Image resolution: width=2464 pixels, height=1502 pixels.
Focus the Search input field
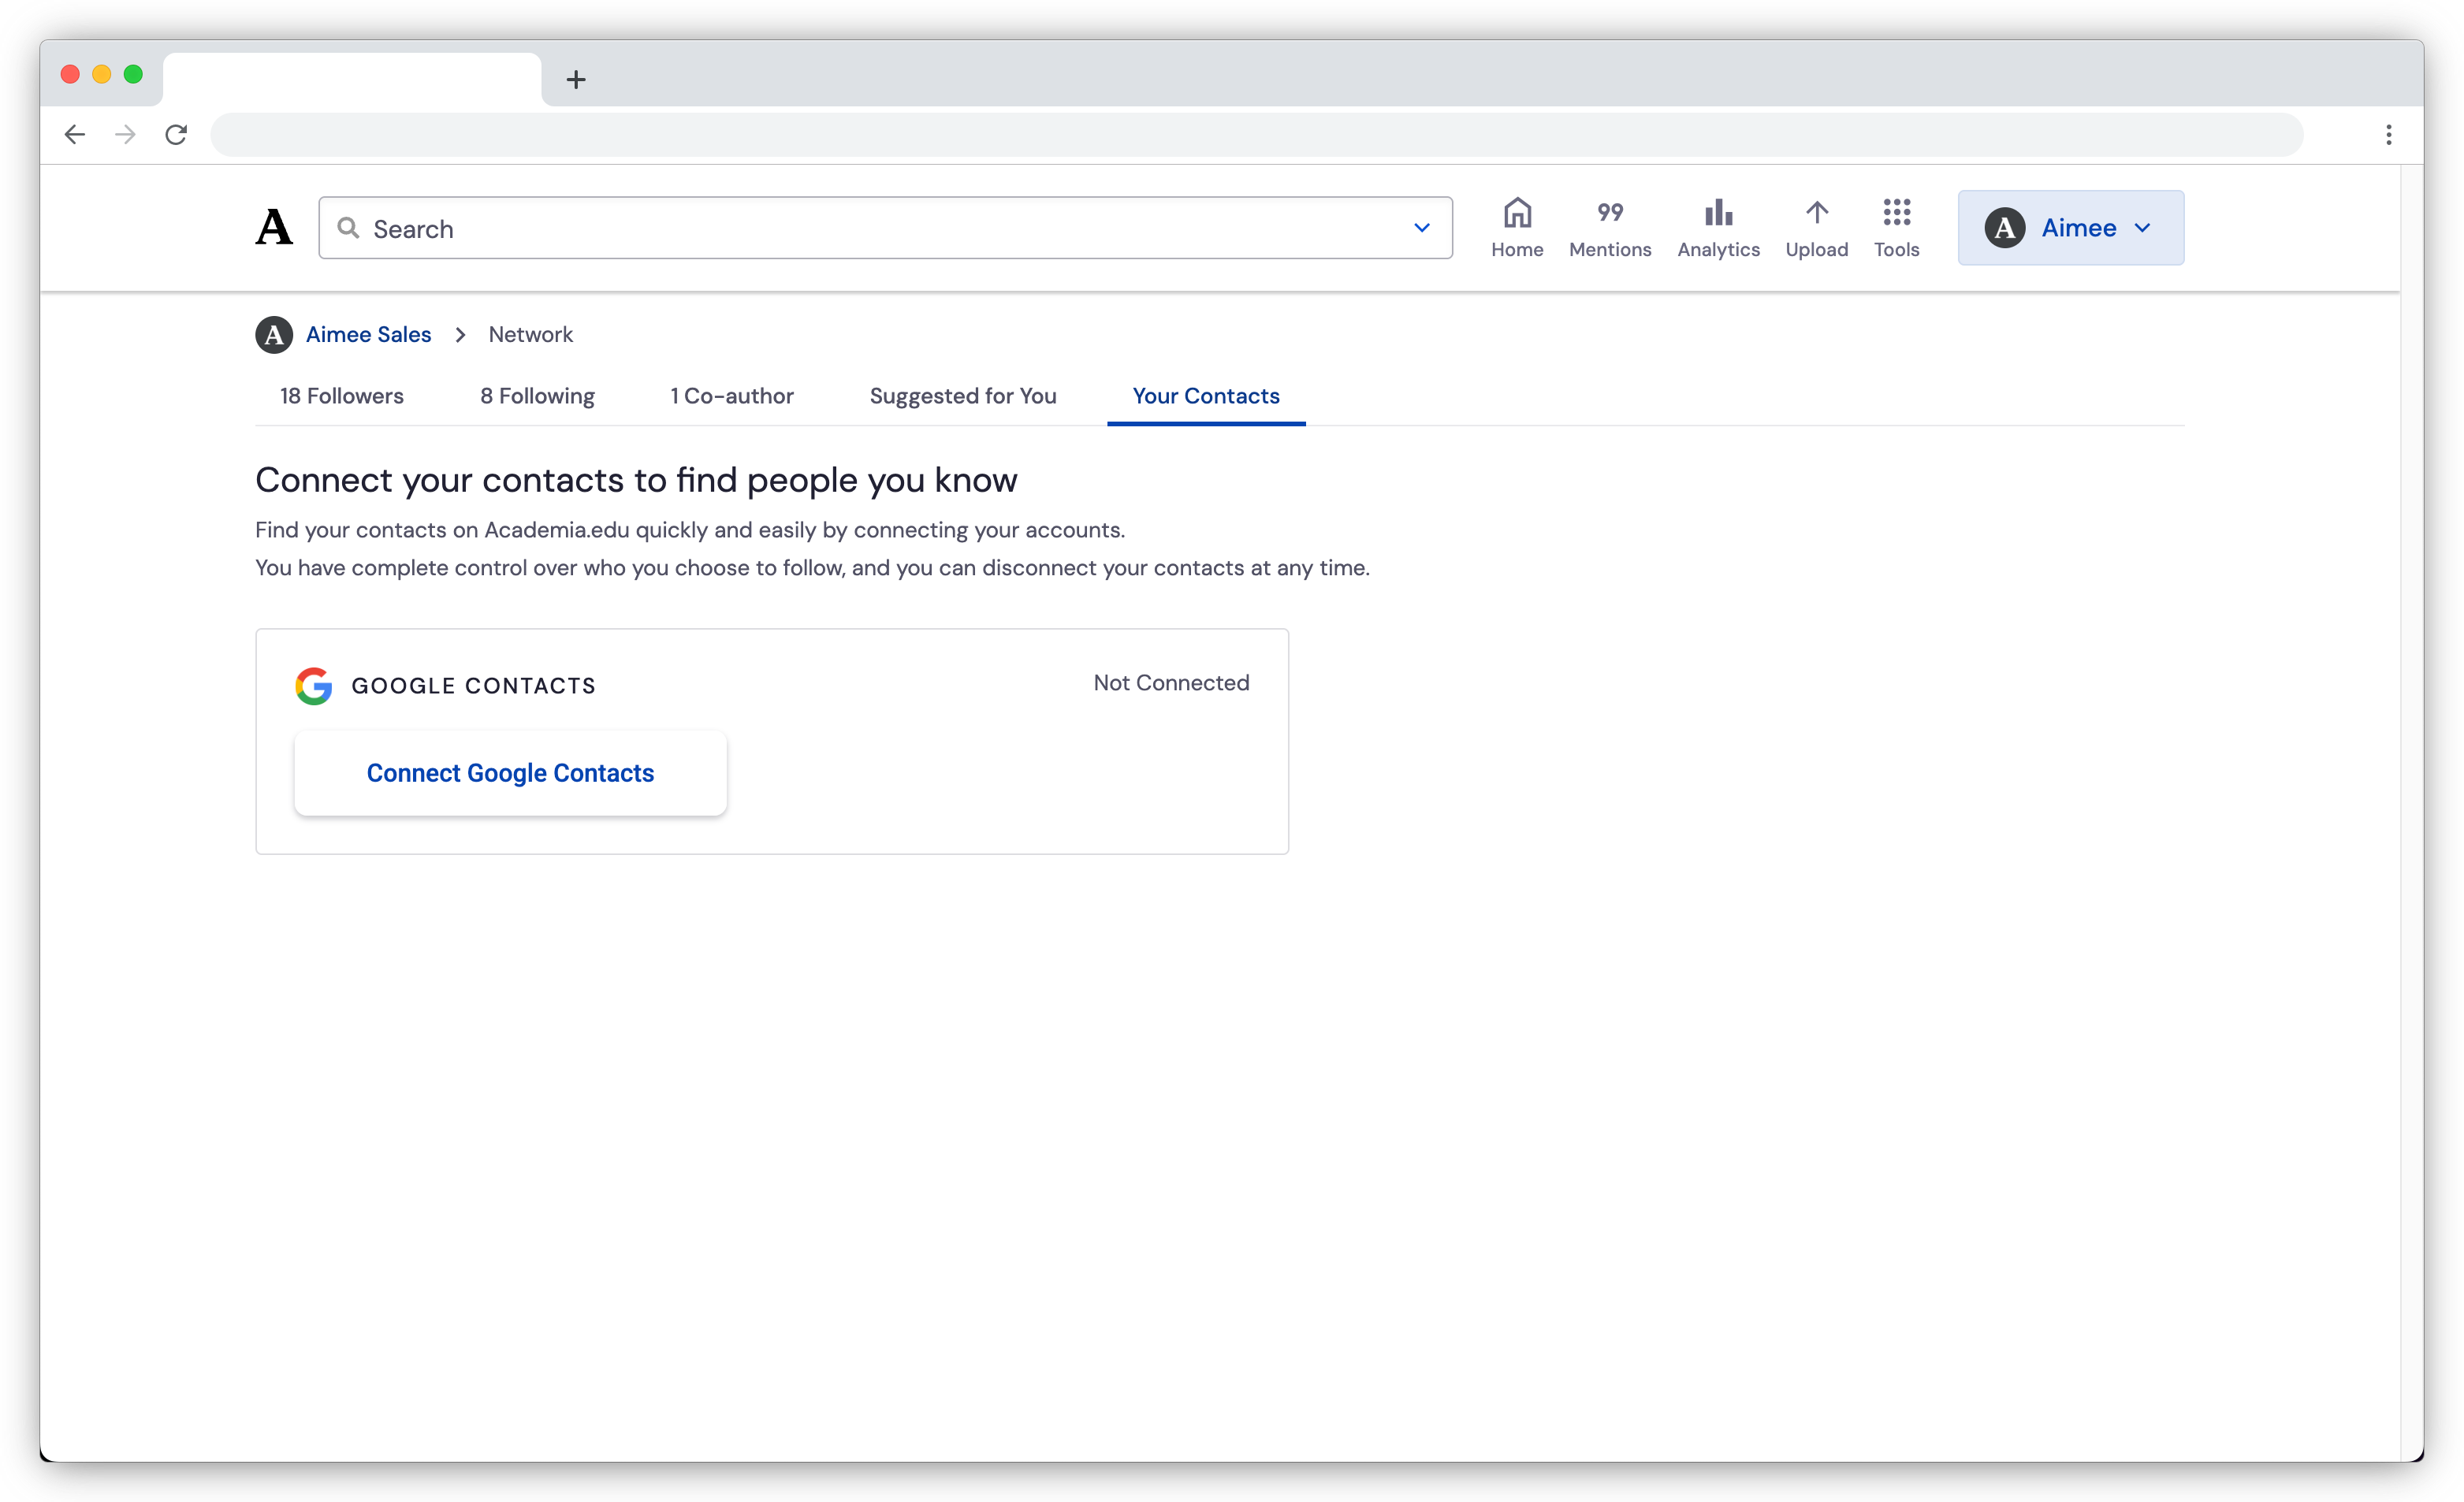tap(885, 228)
